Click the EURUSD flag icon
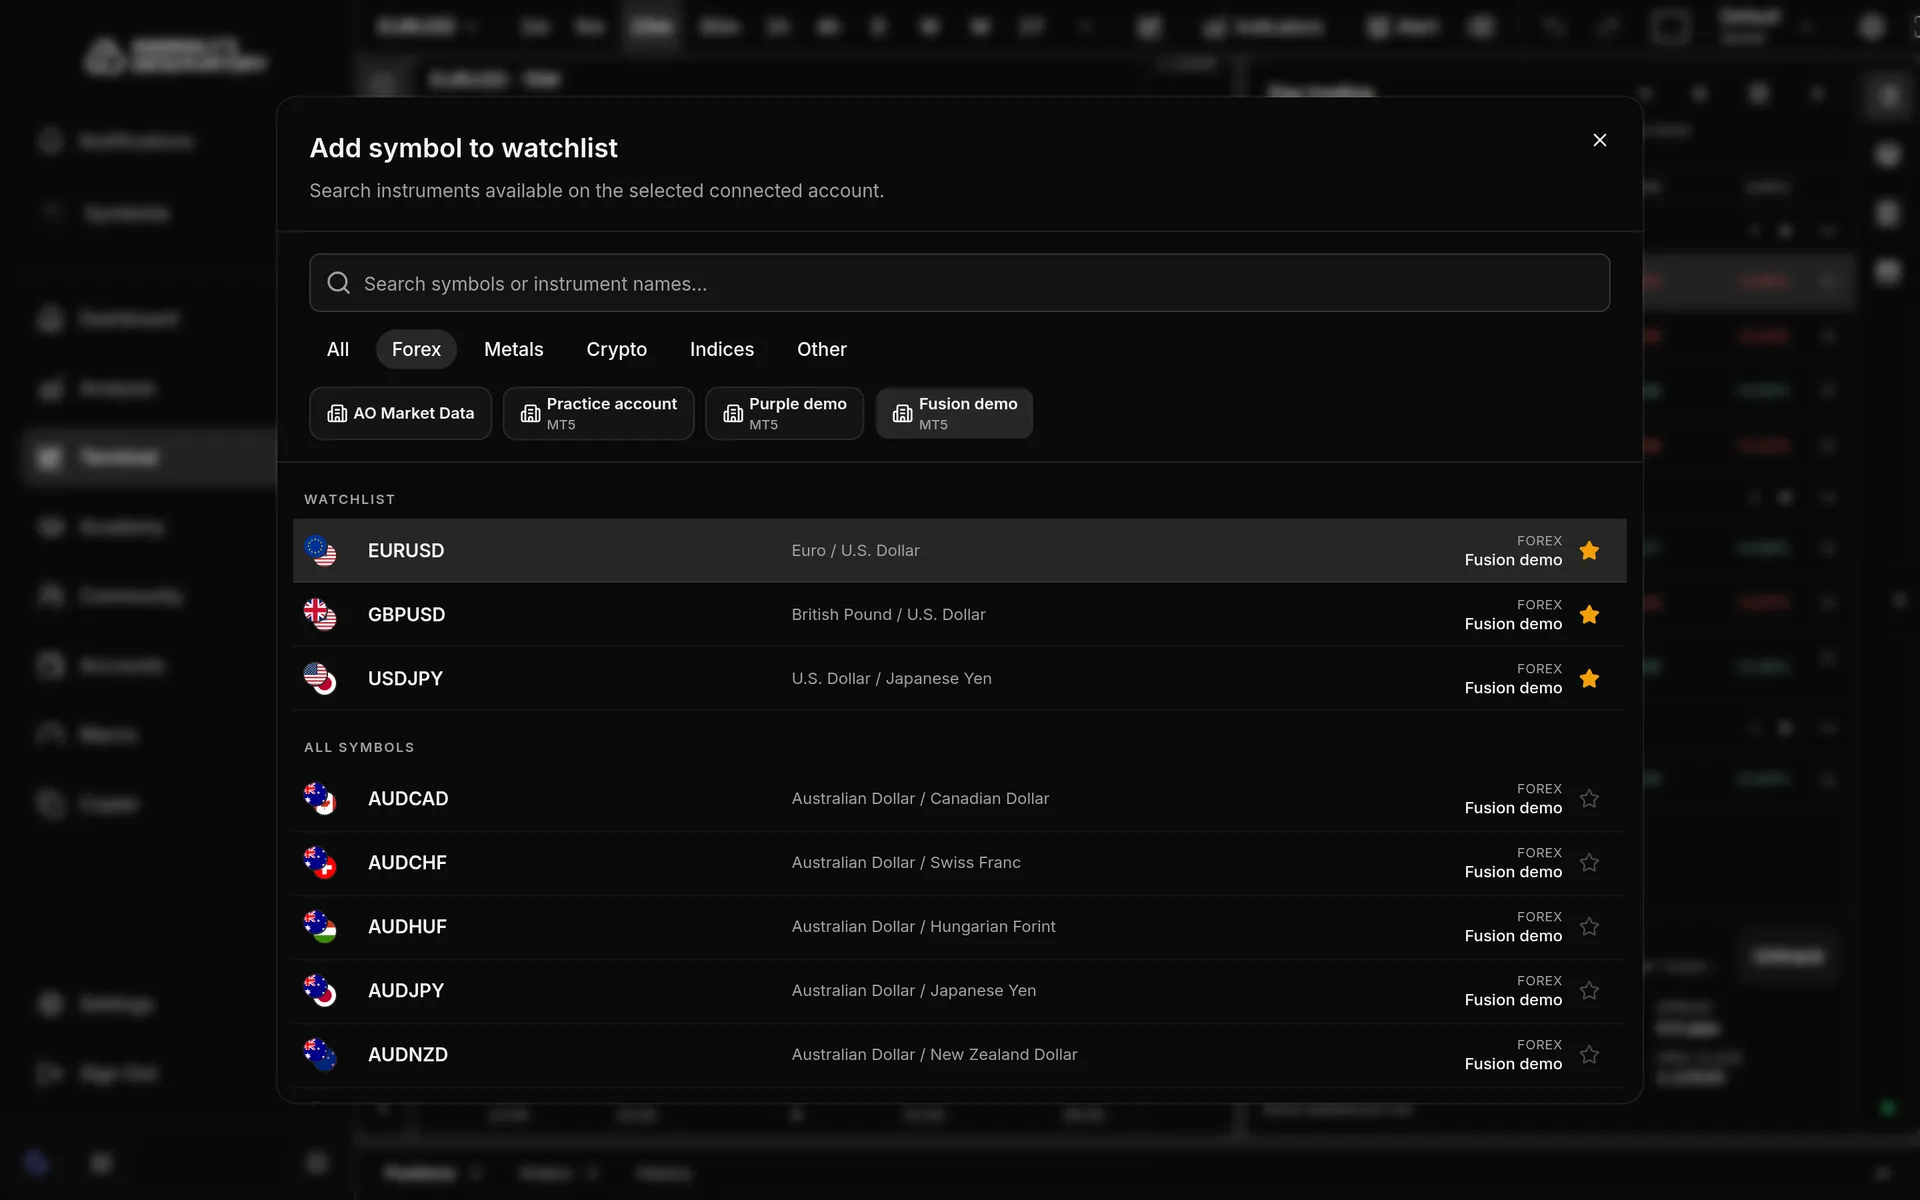The image size is (1920, 1200). [x=320, y=551]
